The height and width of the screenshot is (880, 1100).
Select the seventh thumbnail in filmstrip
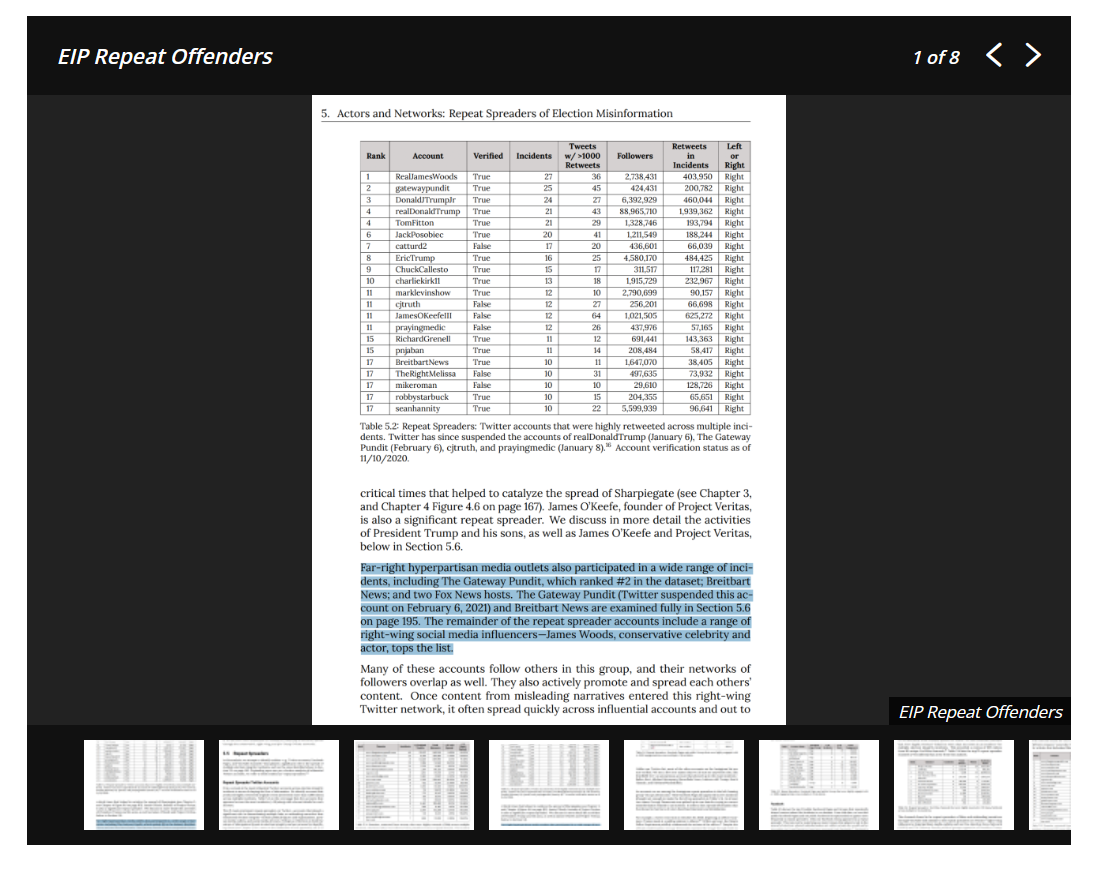point(953,785)
